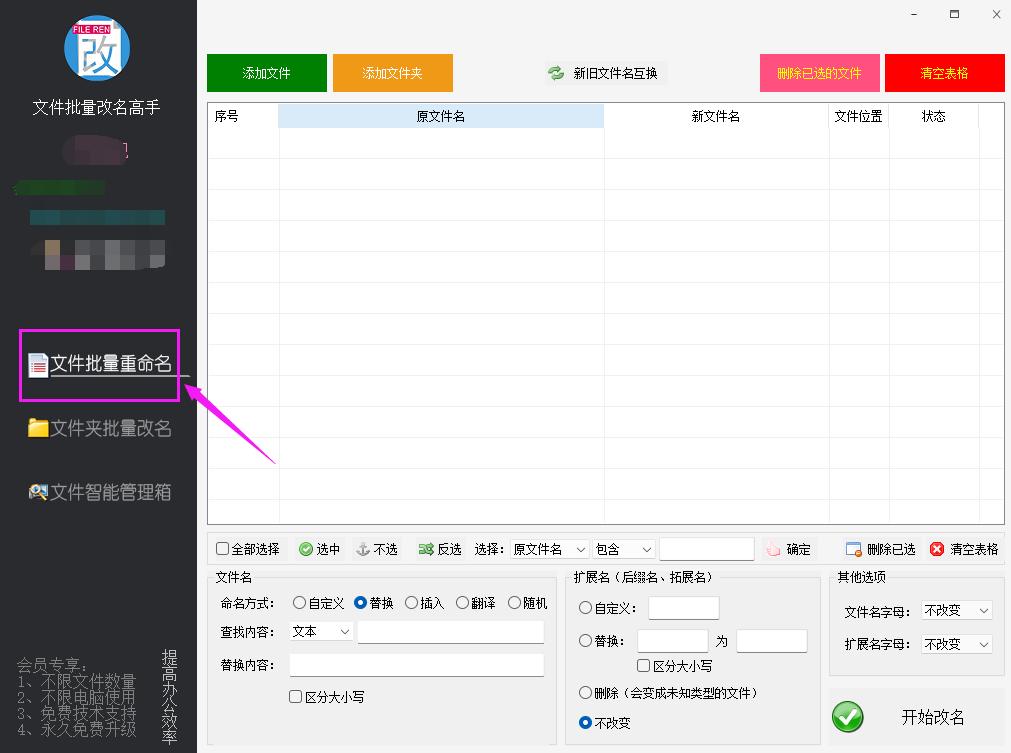Open the 查找内容 文本 type dropdown
Image resolution: width=1011 pixels, height=753 pixels.
[x=320, y=632]
